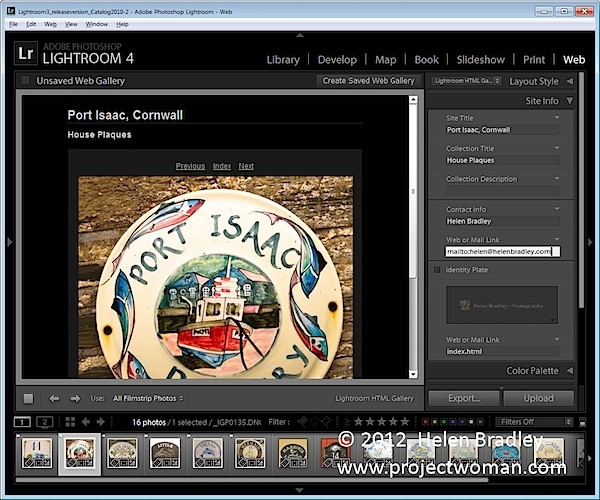Open the Filters Off dropdown

coord(534,422)
